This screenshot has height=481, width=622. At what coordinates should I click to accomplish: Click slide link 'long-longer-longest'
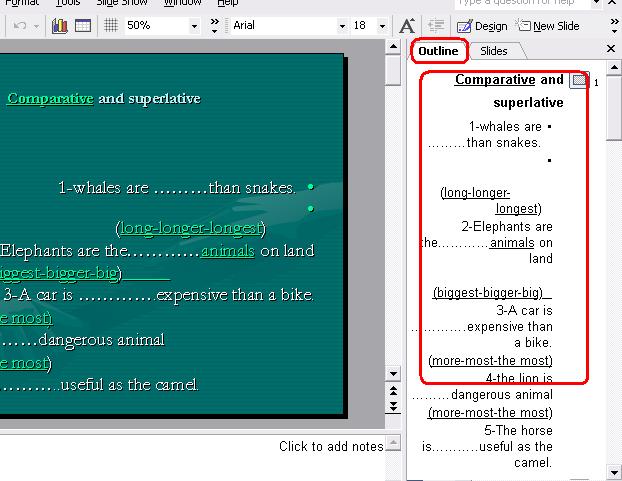191,228
